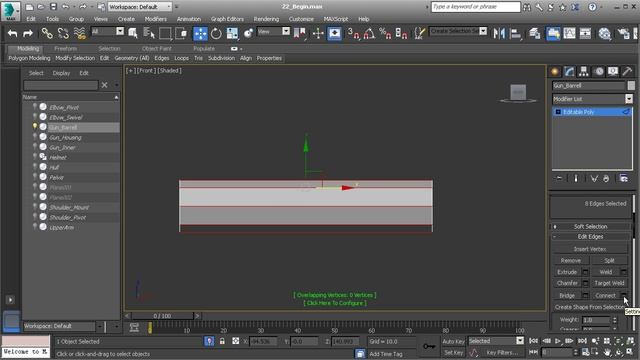Toggle visibility bulb for Helmet

click(x=35, y=157)
